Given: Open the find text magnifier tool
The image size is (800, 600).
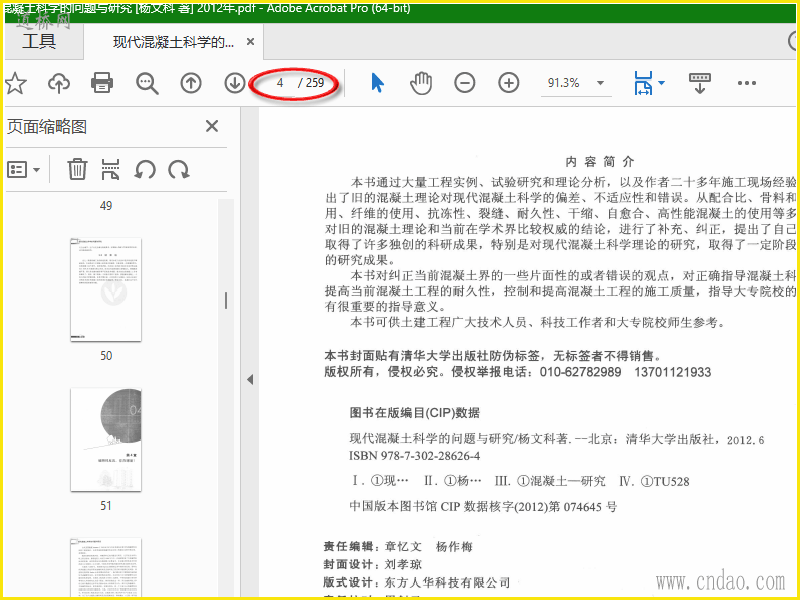Looking at the screenshot, I should [x=147, y=83].
